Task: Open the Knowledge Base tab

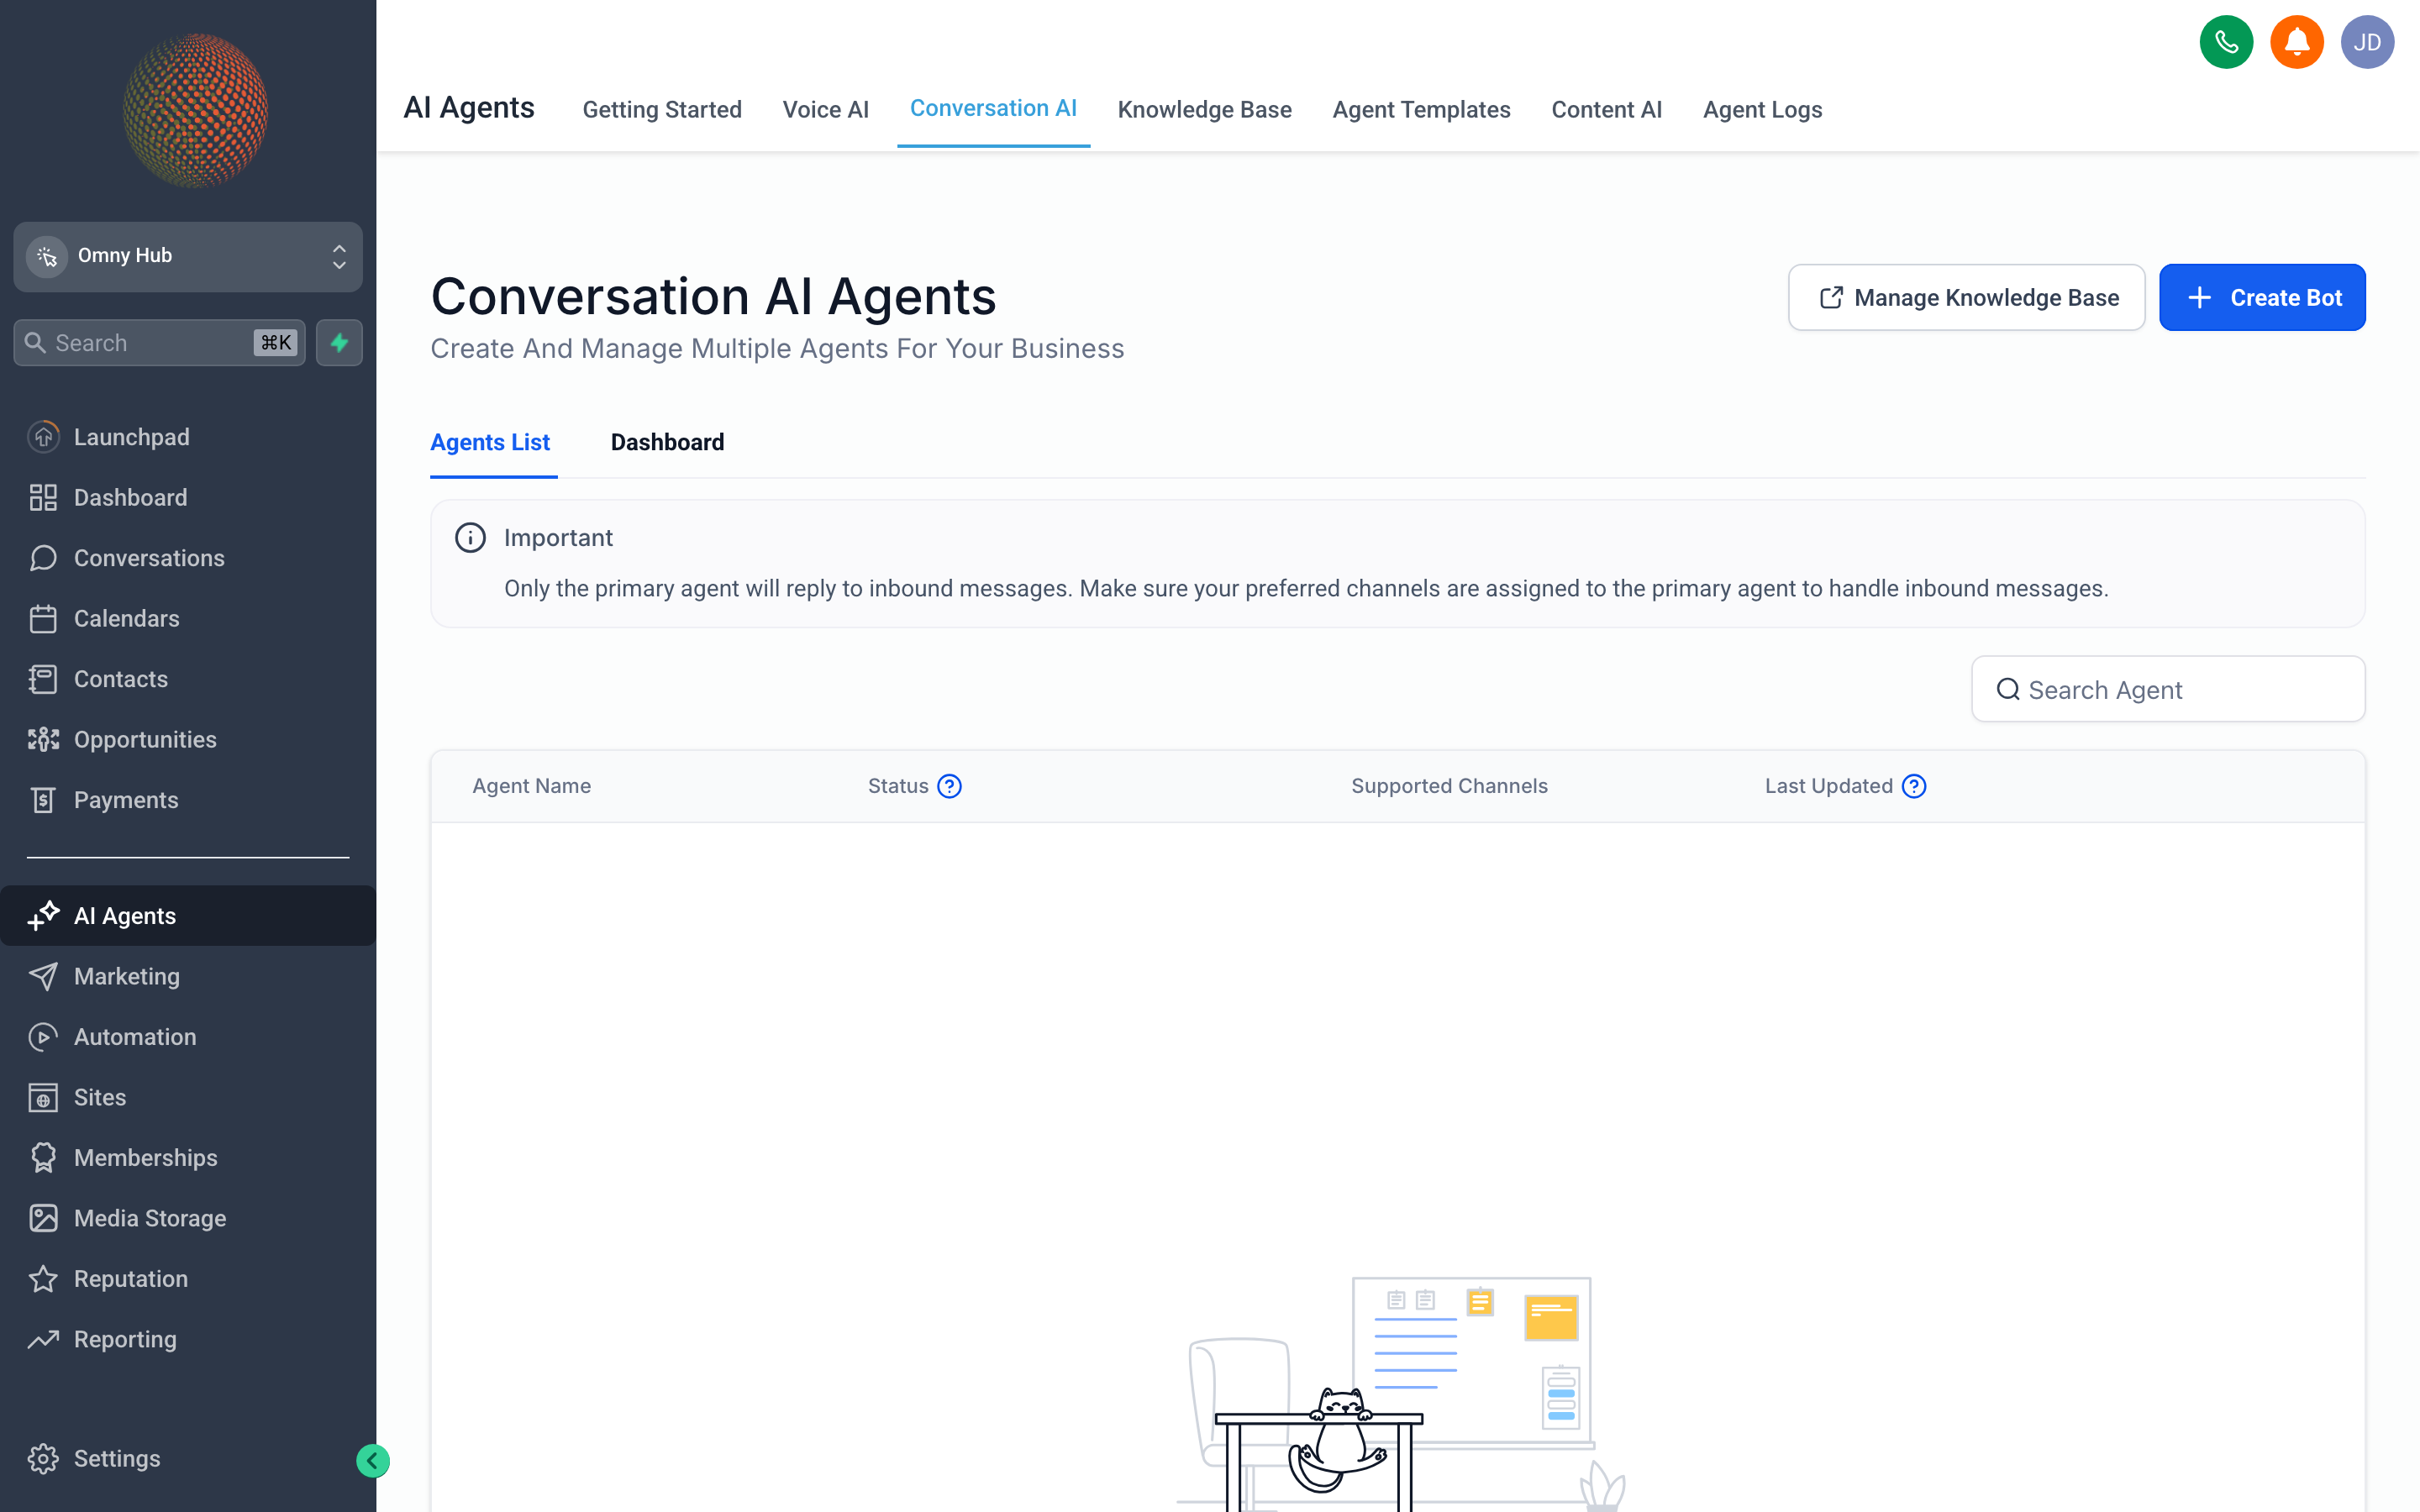Action: [1204, 110]
